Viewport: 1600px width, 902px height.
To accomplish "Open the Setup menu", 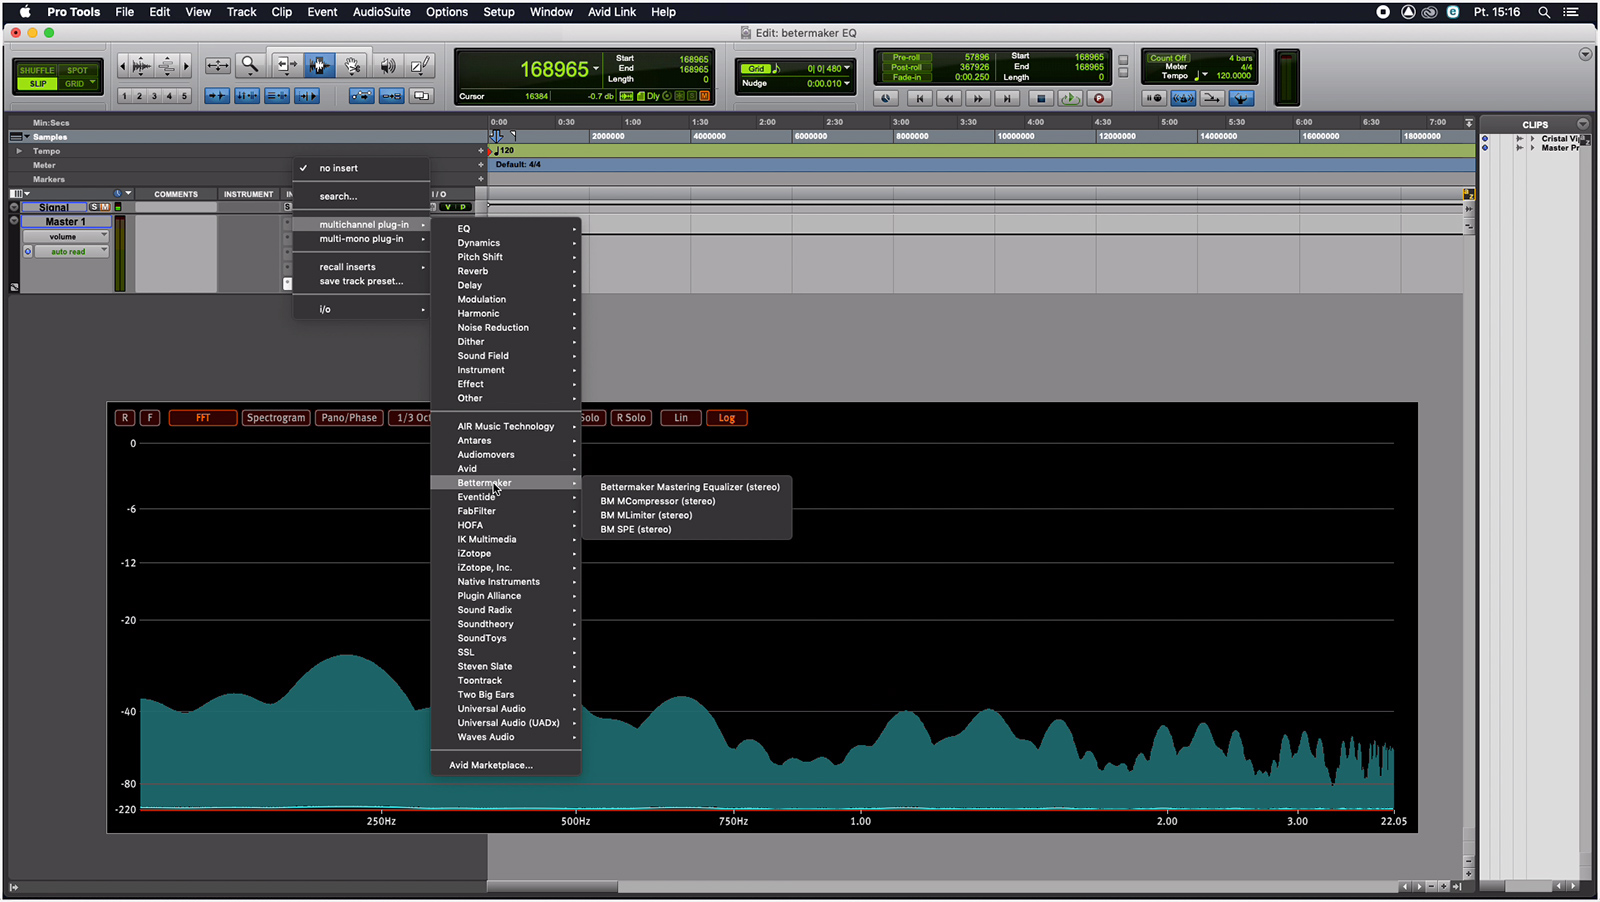I will (499, 12).
